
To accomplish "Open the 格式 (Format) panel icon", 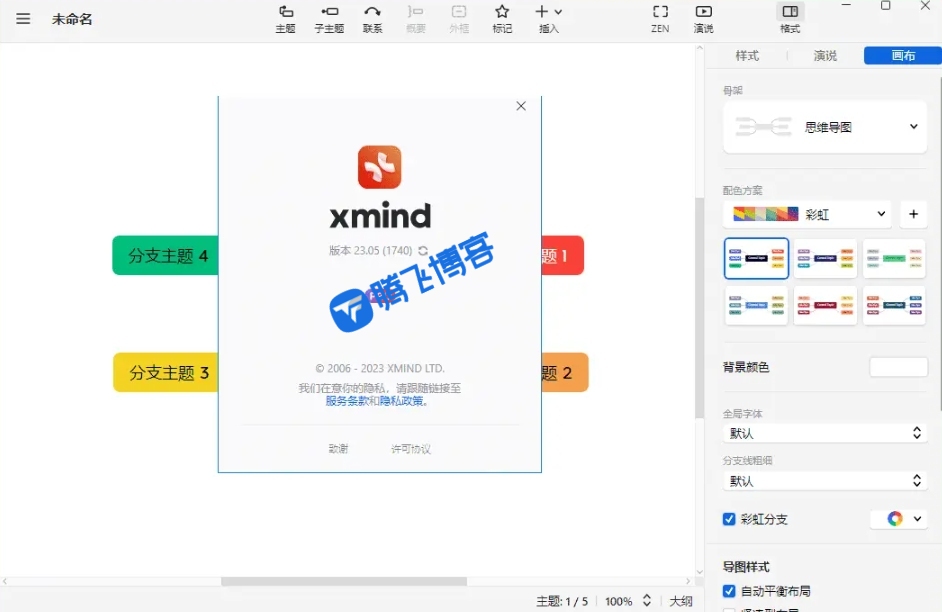I will coord(789,14).
